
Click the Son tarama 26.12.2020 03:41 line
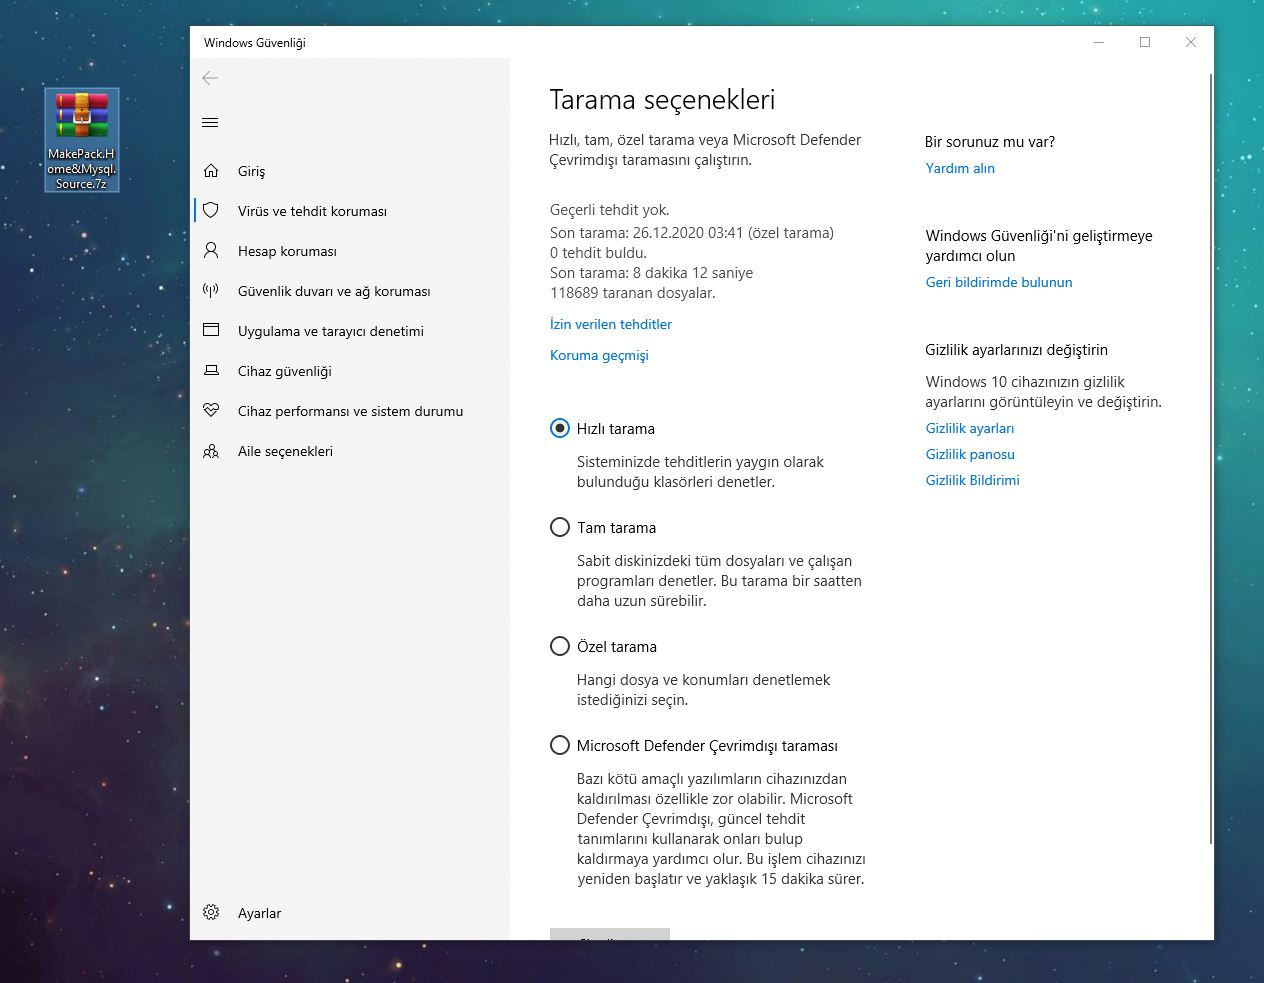click(x=692, y=233)
